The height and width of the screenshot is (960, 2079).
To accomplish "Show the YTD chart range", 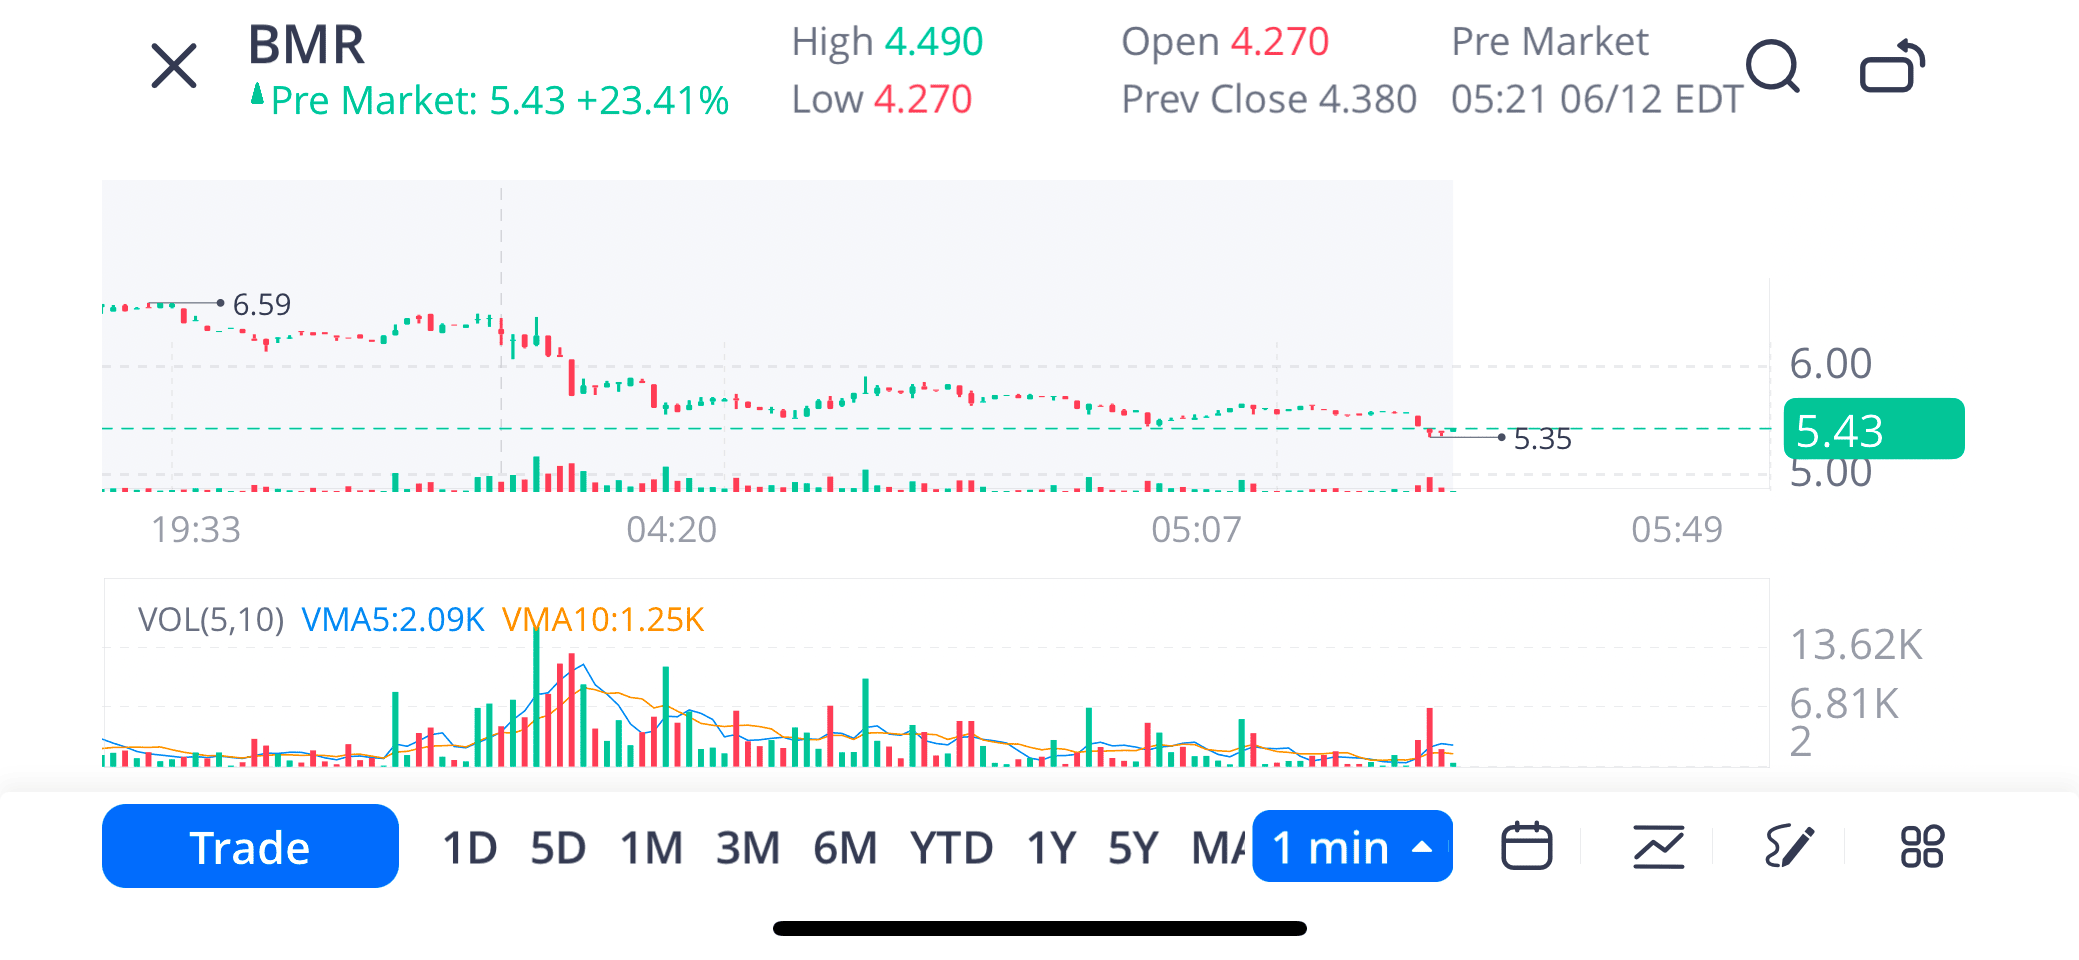I will 951,848.
